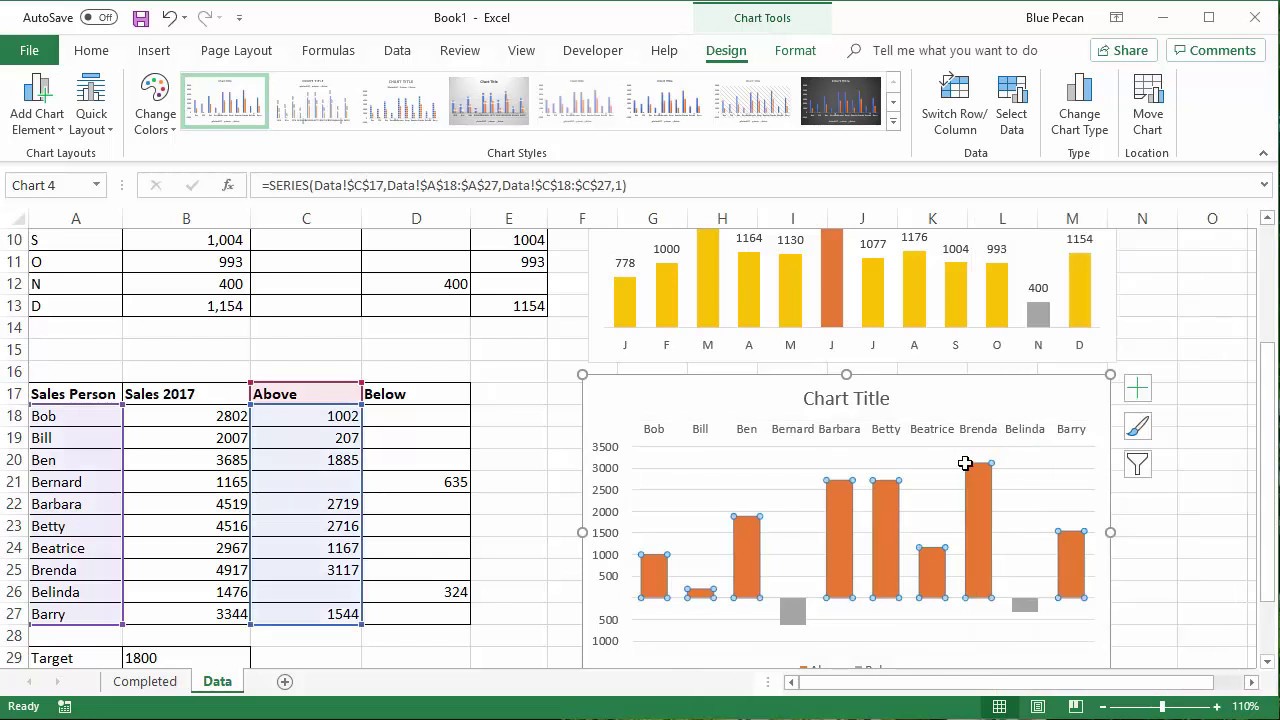Screen dimensions: 1280x720
Task: Click Move Chart button
Action: 1148,106
